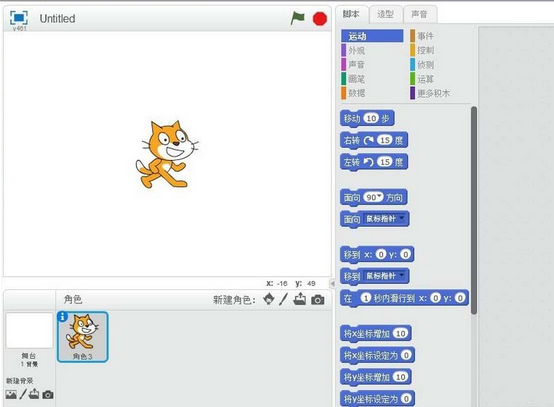Click the 左转 15 度 block
This screenshot has height=407, width=554.
[374, 162]
